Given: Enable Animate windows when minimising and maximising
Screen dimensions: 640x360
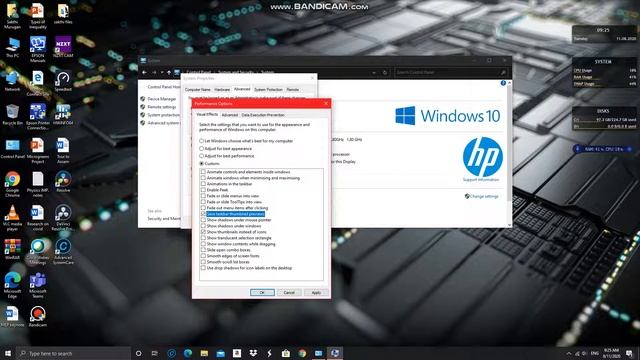Looking at the screenshot, I should 203,178.
